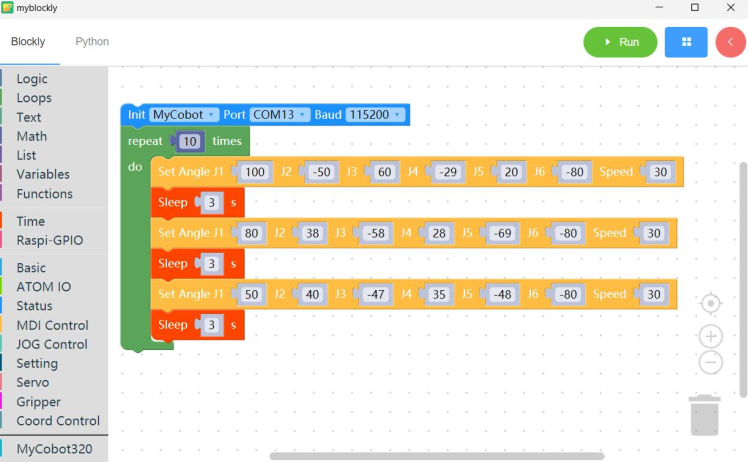This screenshot has height=462, width=748.
Task: Click the repeat count field showing 10
Action: point(190,141)
